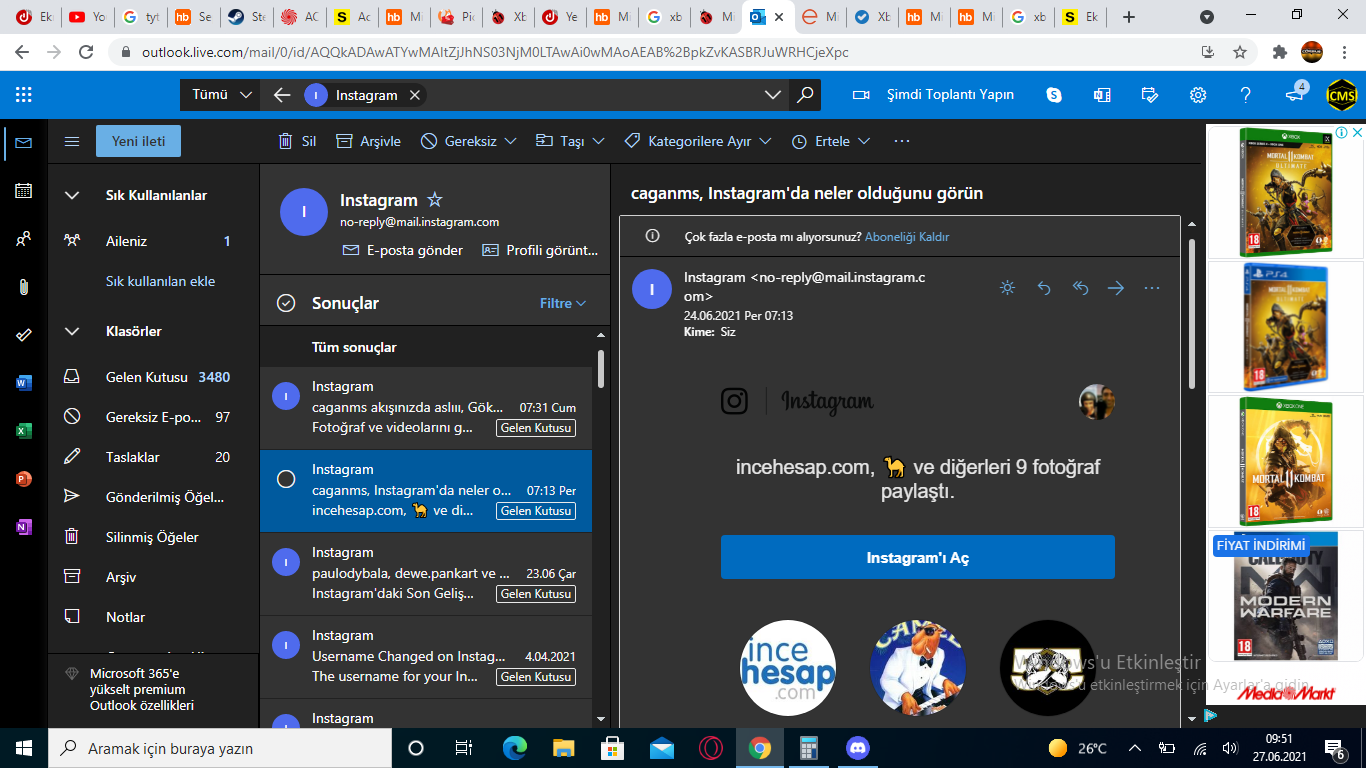The image size is (1366, 768).
Task: Open Username Changed on Instagram message
Action: click(x=426, y=656)
